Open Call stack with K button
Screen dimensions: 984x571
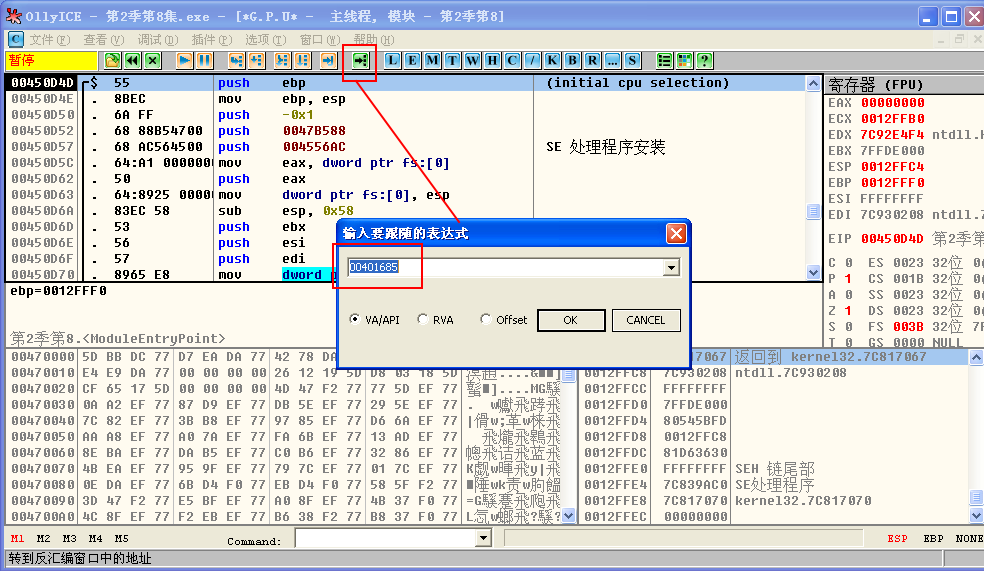click(552, 61)
